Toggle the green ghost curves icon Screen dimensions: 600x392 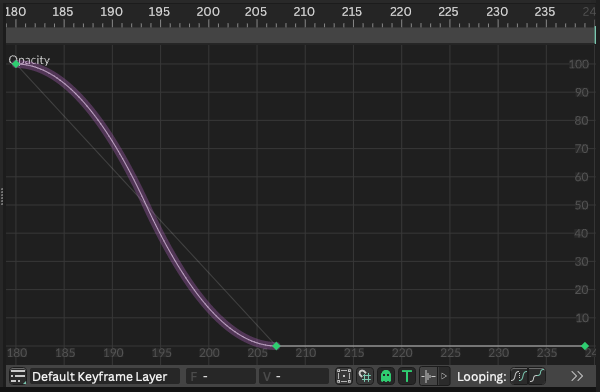pos(386,376)
